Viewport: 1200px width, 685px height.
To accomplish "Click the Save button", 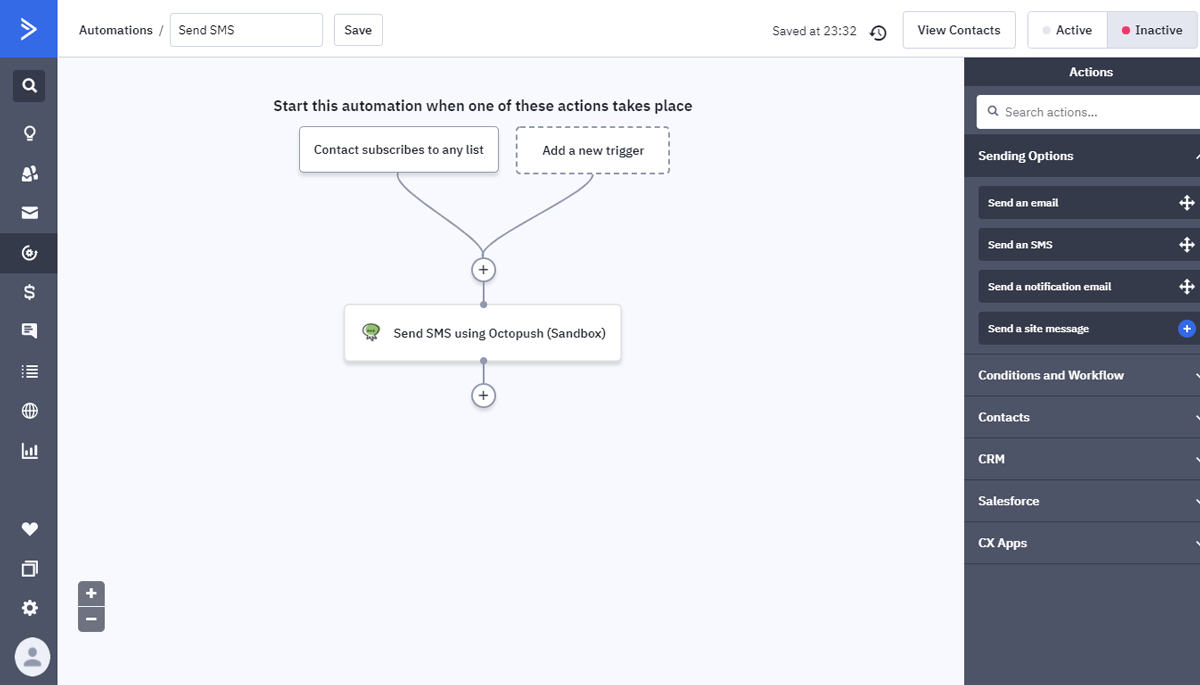I will 358,30.
